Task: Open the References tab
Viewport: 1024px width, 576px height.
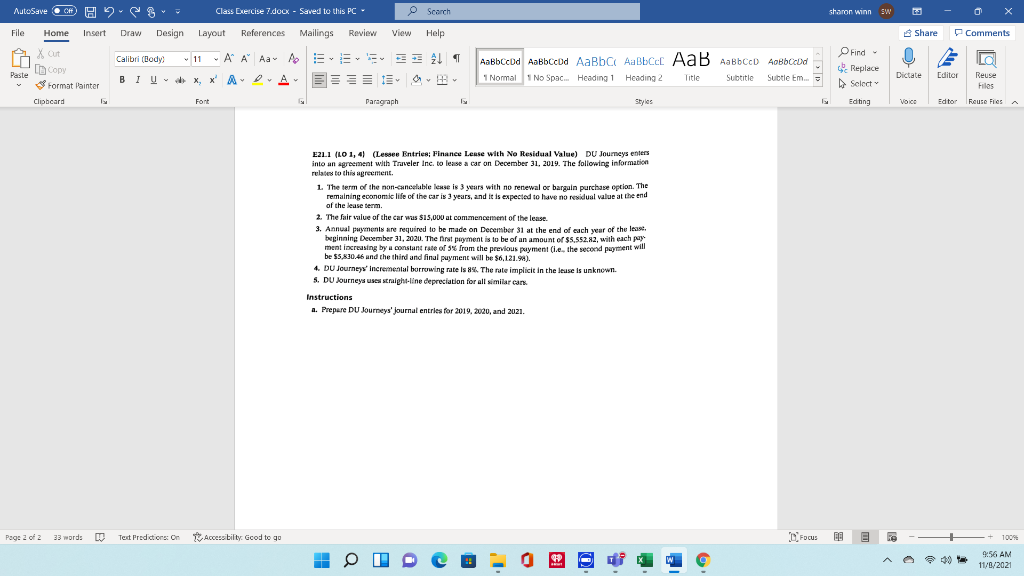Action: [x=262, y=32]
